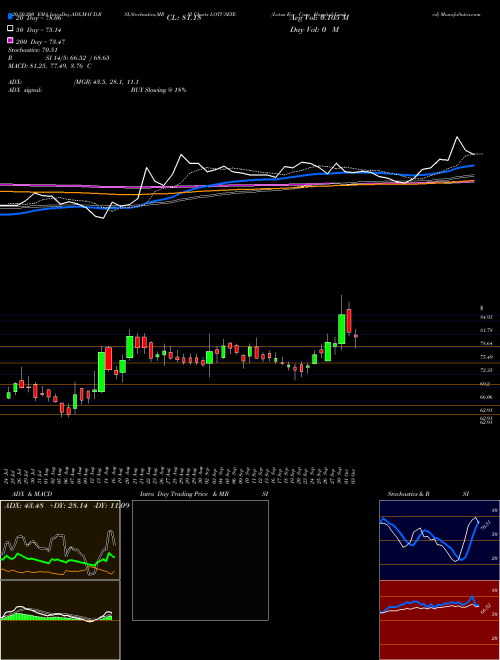Click the empty intraday trading price panel

pyautogui.click(x=200, y=560)
